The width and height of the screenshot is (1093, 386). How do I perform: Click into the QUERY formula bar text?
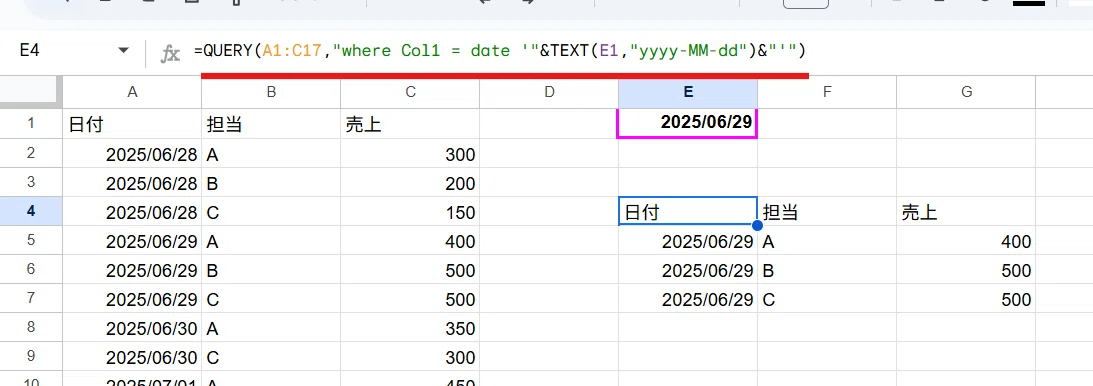500,51
